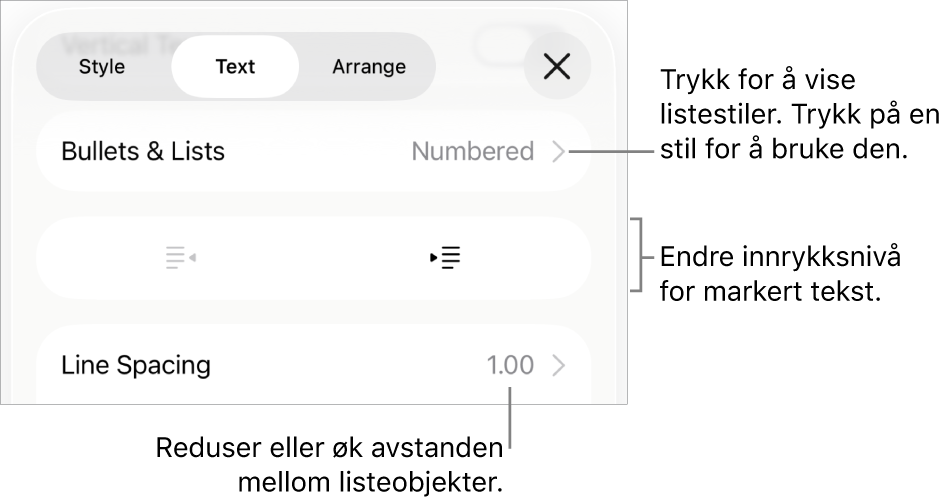Image resolution: width=950 pixels, height=500 pixels.
Task: Click the chevron beside 1.00
Action: [559, 366]
